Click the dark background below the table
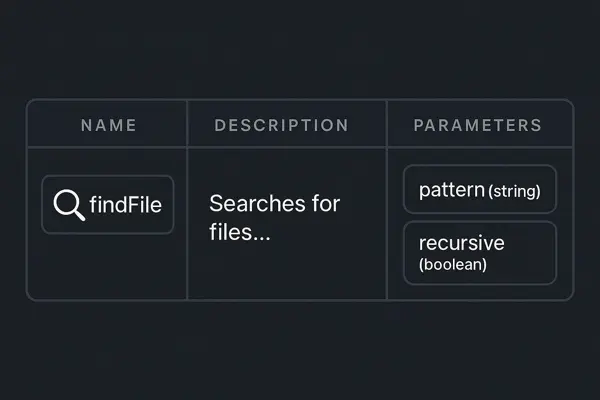 click(300, 350)
